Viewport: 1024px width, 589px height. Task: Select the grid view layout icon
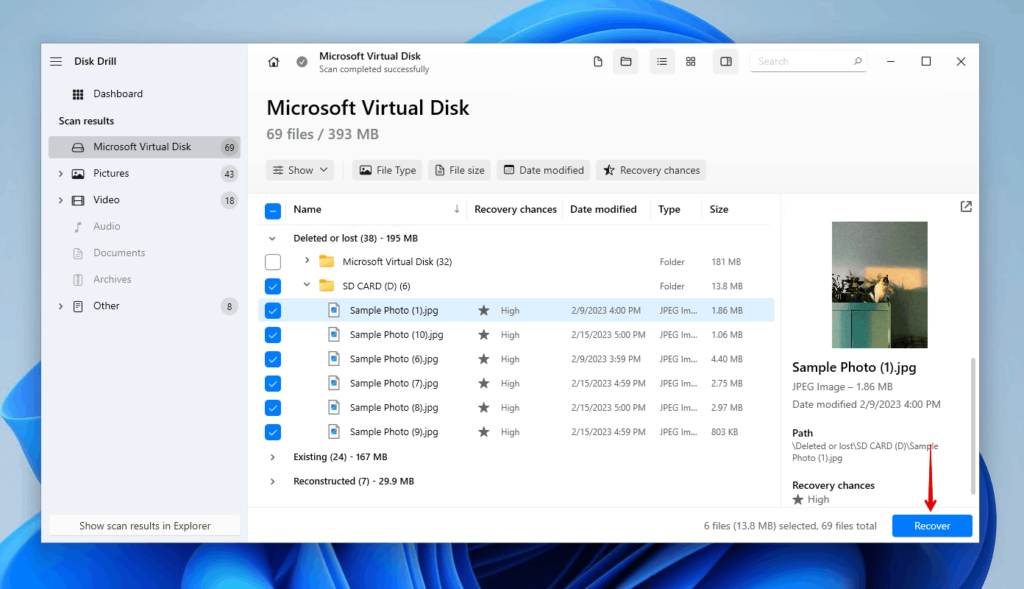tap(691, 62)
